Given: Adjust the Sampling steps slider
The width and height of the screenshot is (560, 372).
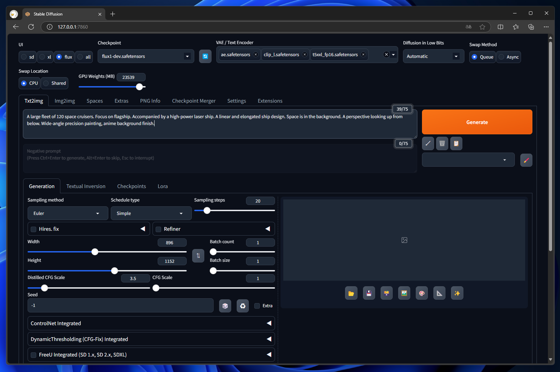Looking at the screenshot, I should click(x=234, y=211).
